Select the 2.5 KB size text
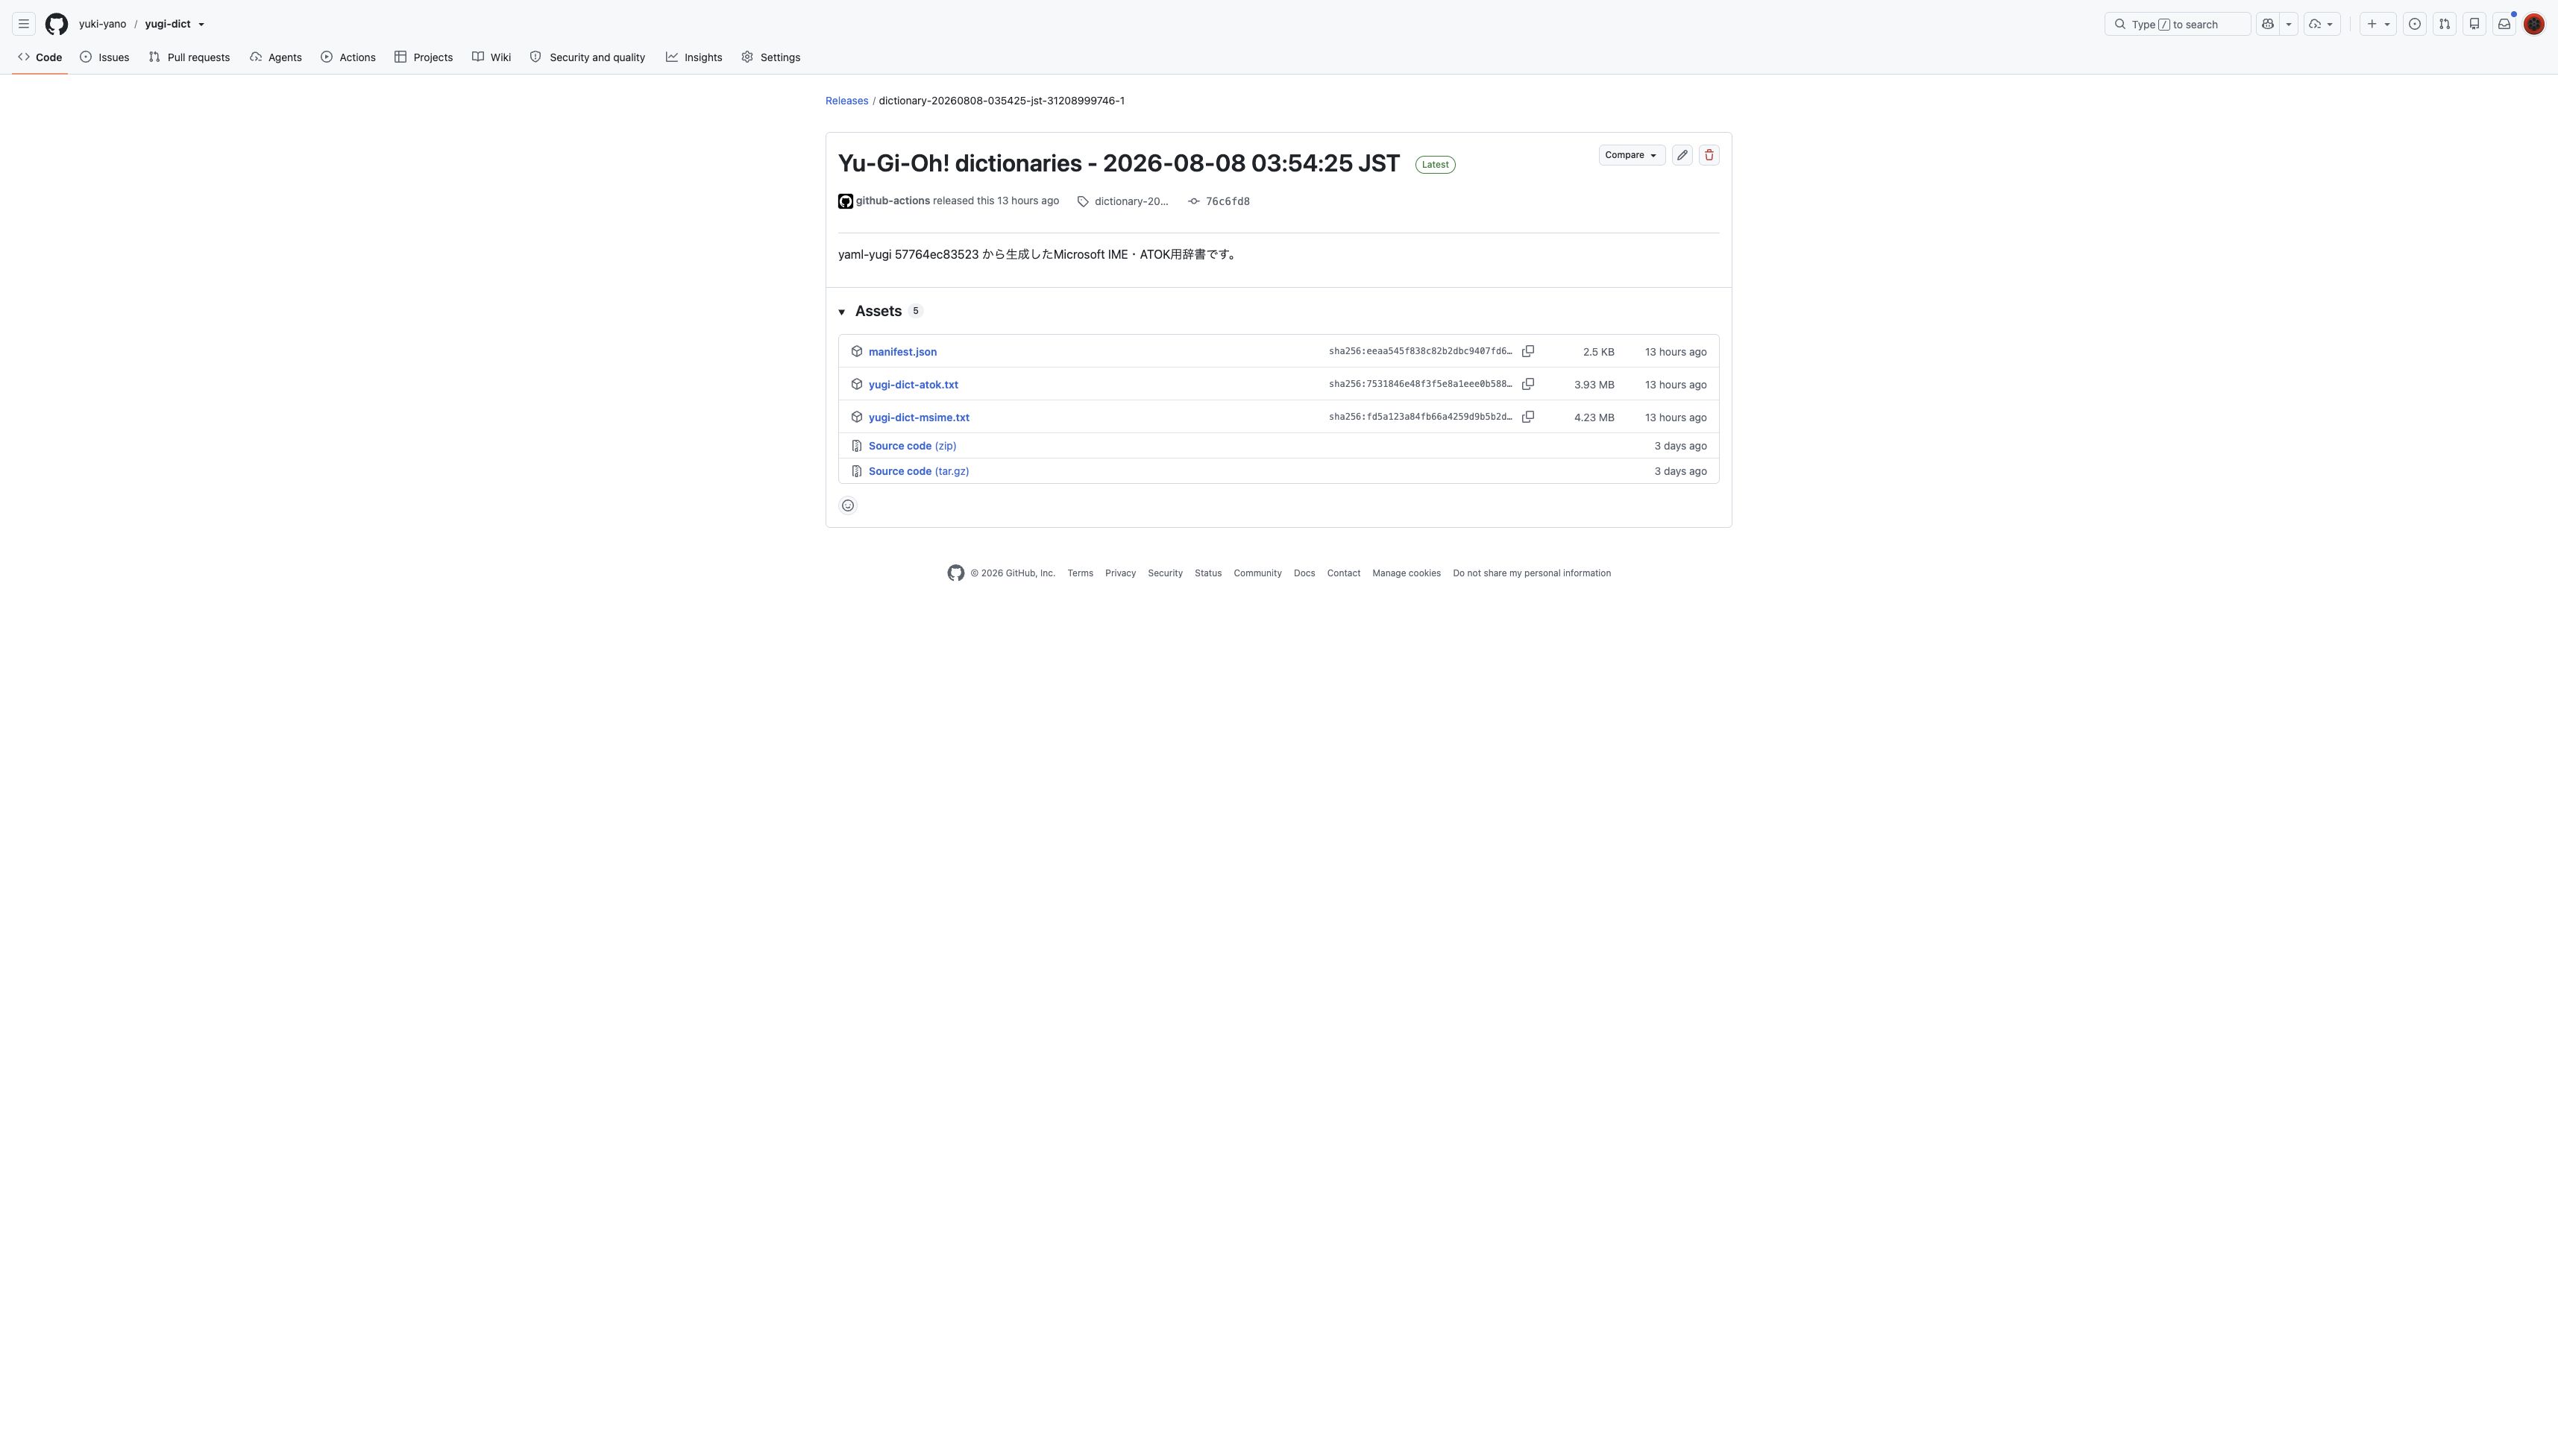2558x1456 pixels. tap(1598, 352)
